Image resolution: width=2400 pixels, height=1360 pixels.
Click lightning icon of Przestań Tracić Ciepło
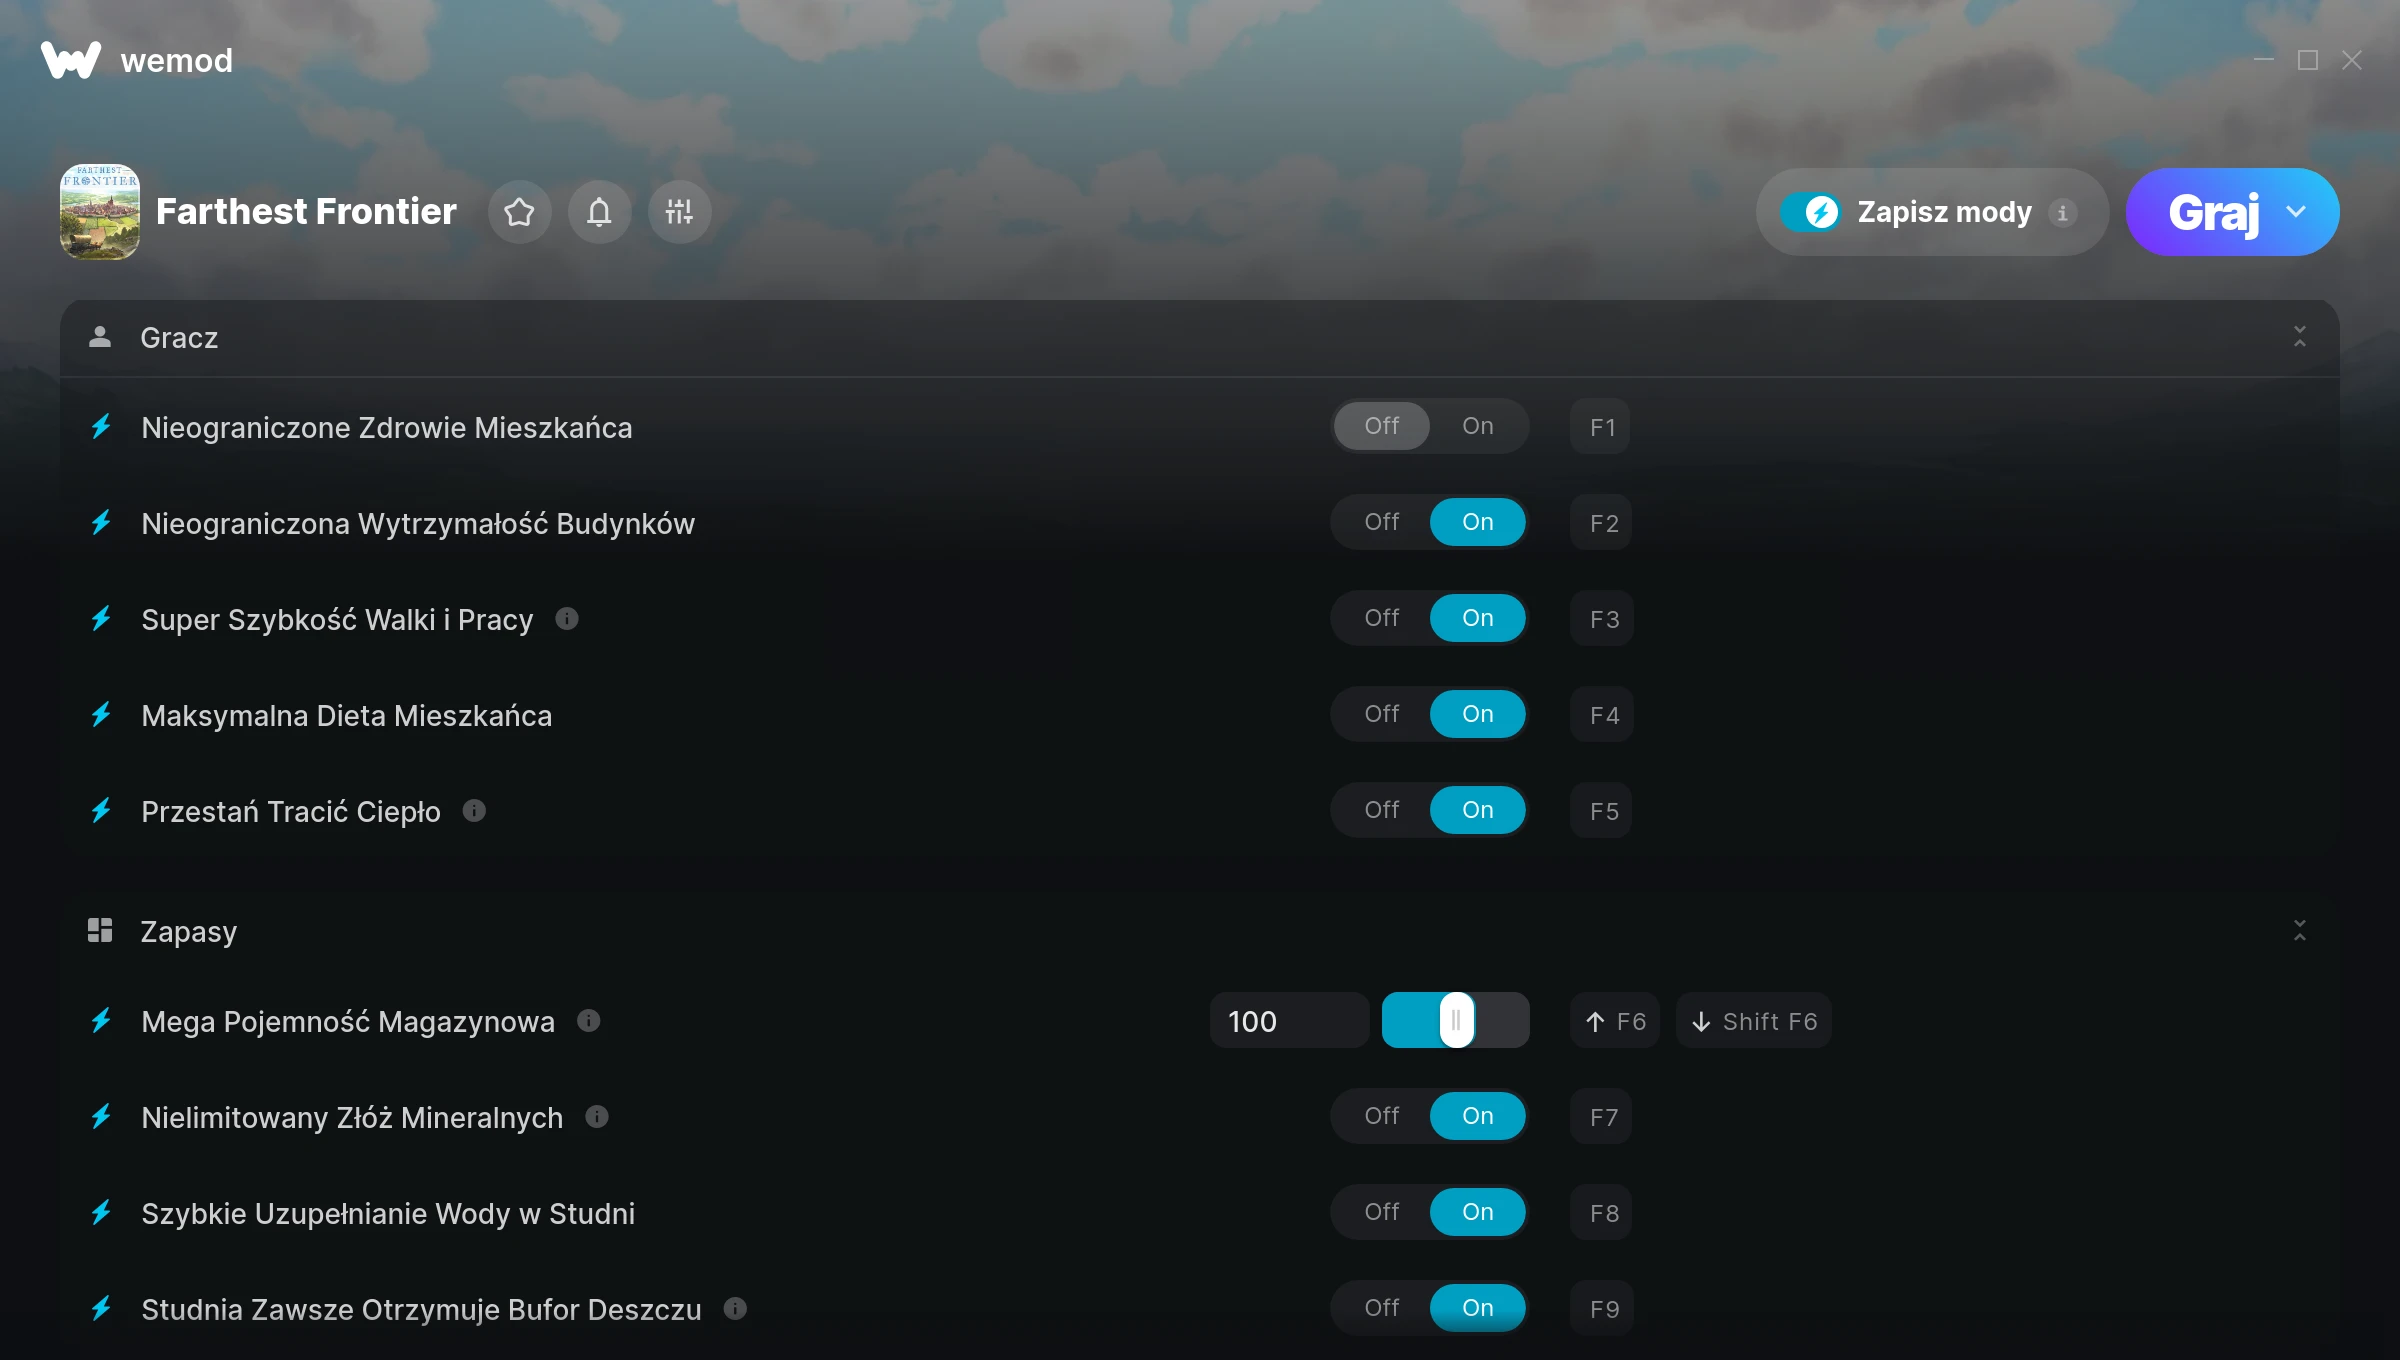[101, 811]
